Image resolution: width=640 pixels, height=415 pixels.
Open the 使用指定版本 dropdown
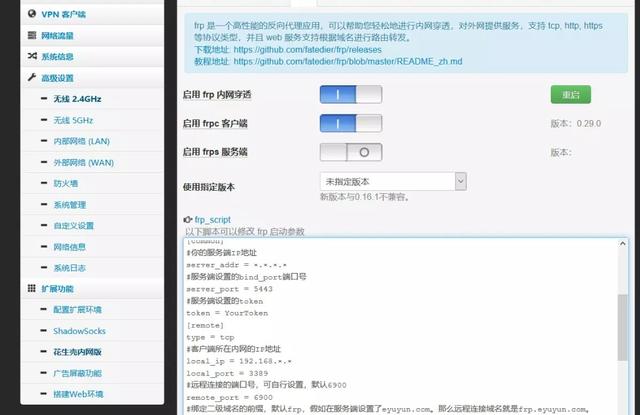tap(392, 182)
